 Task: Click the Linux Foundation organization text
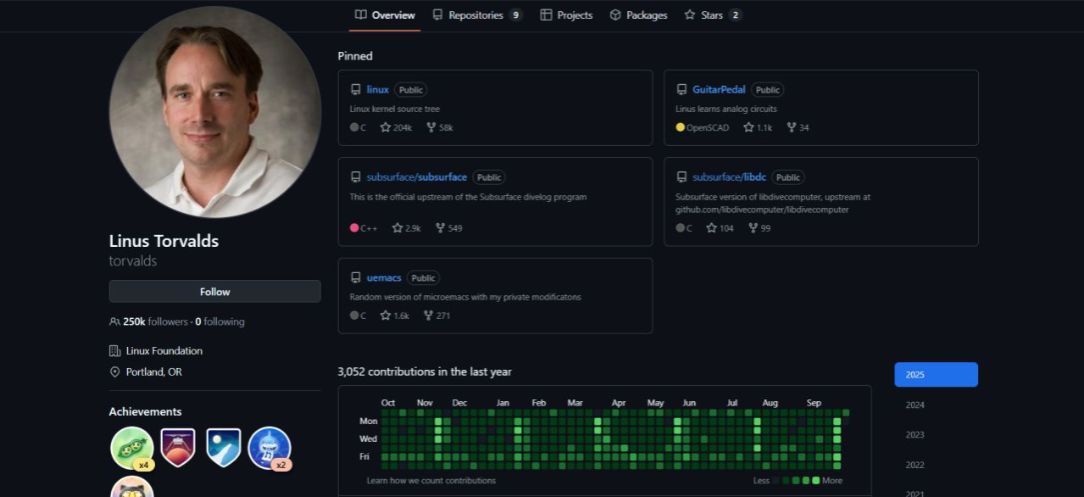165,351
